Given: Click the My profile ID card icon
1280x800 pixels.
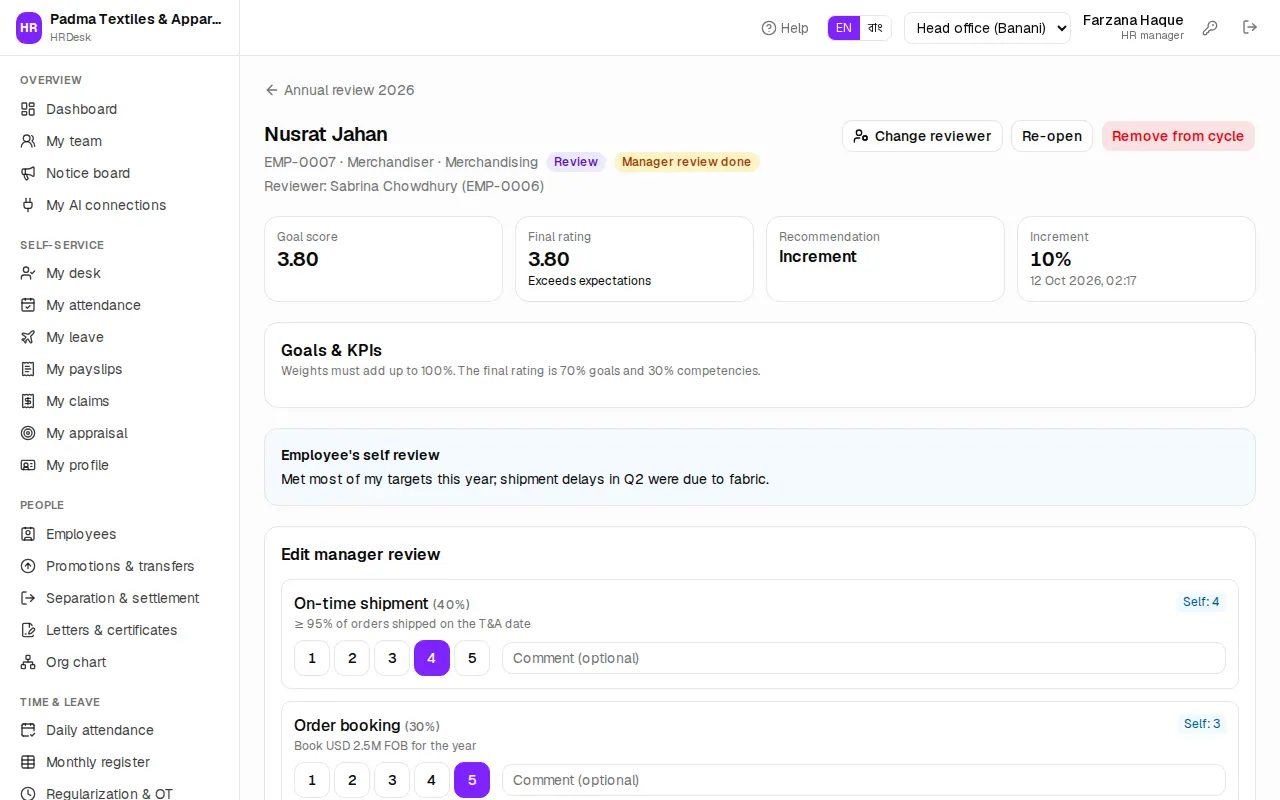Looking at the screenshot, I should [28, 465].
